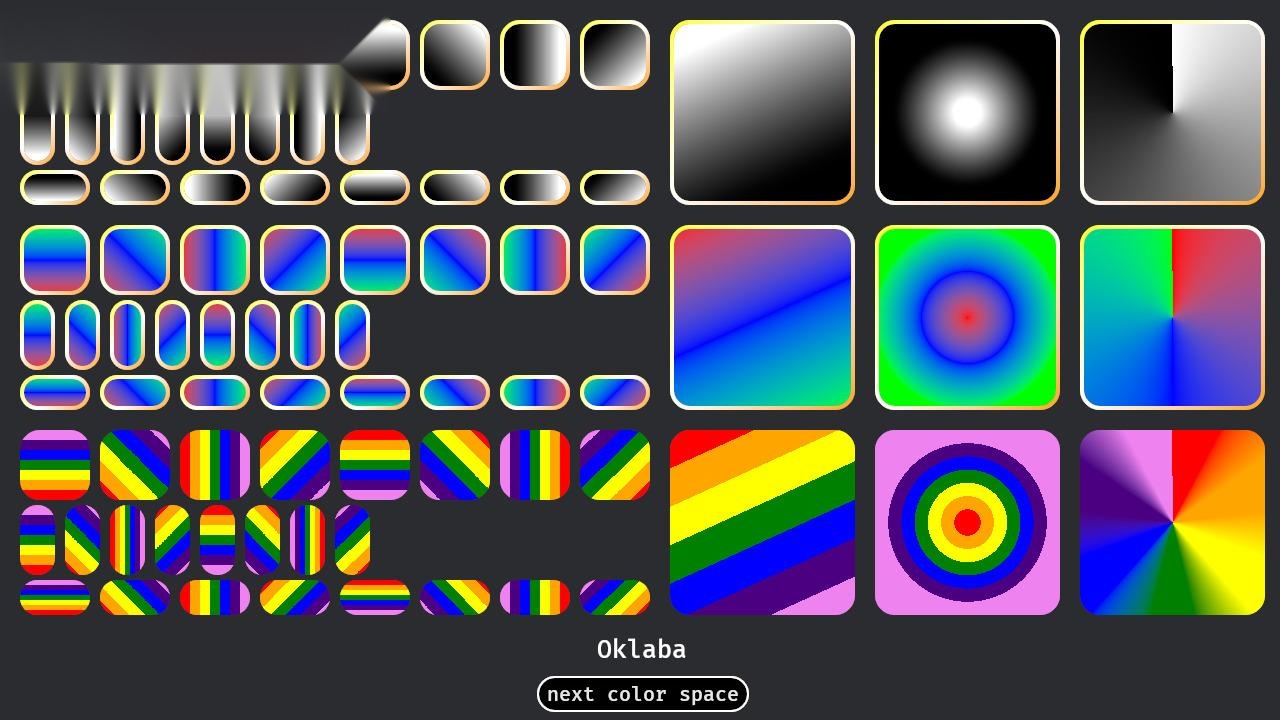Select the large rainbow concentric rings on pink
This screenshot has width=1280, height=720.
click(x=967, y=522)
